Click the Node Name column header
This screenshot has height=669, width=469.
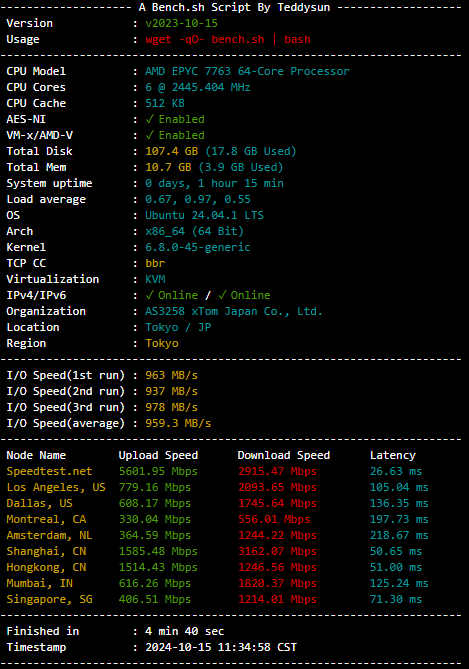pyautogui.click(x=36, y=455)
